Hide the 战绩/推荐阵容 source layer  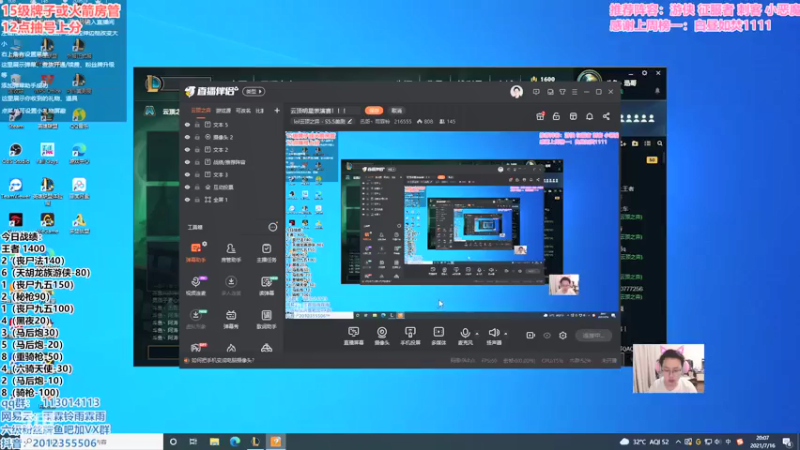click(x=187, y=162)
